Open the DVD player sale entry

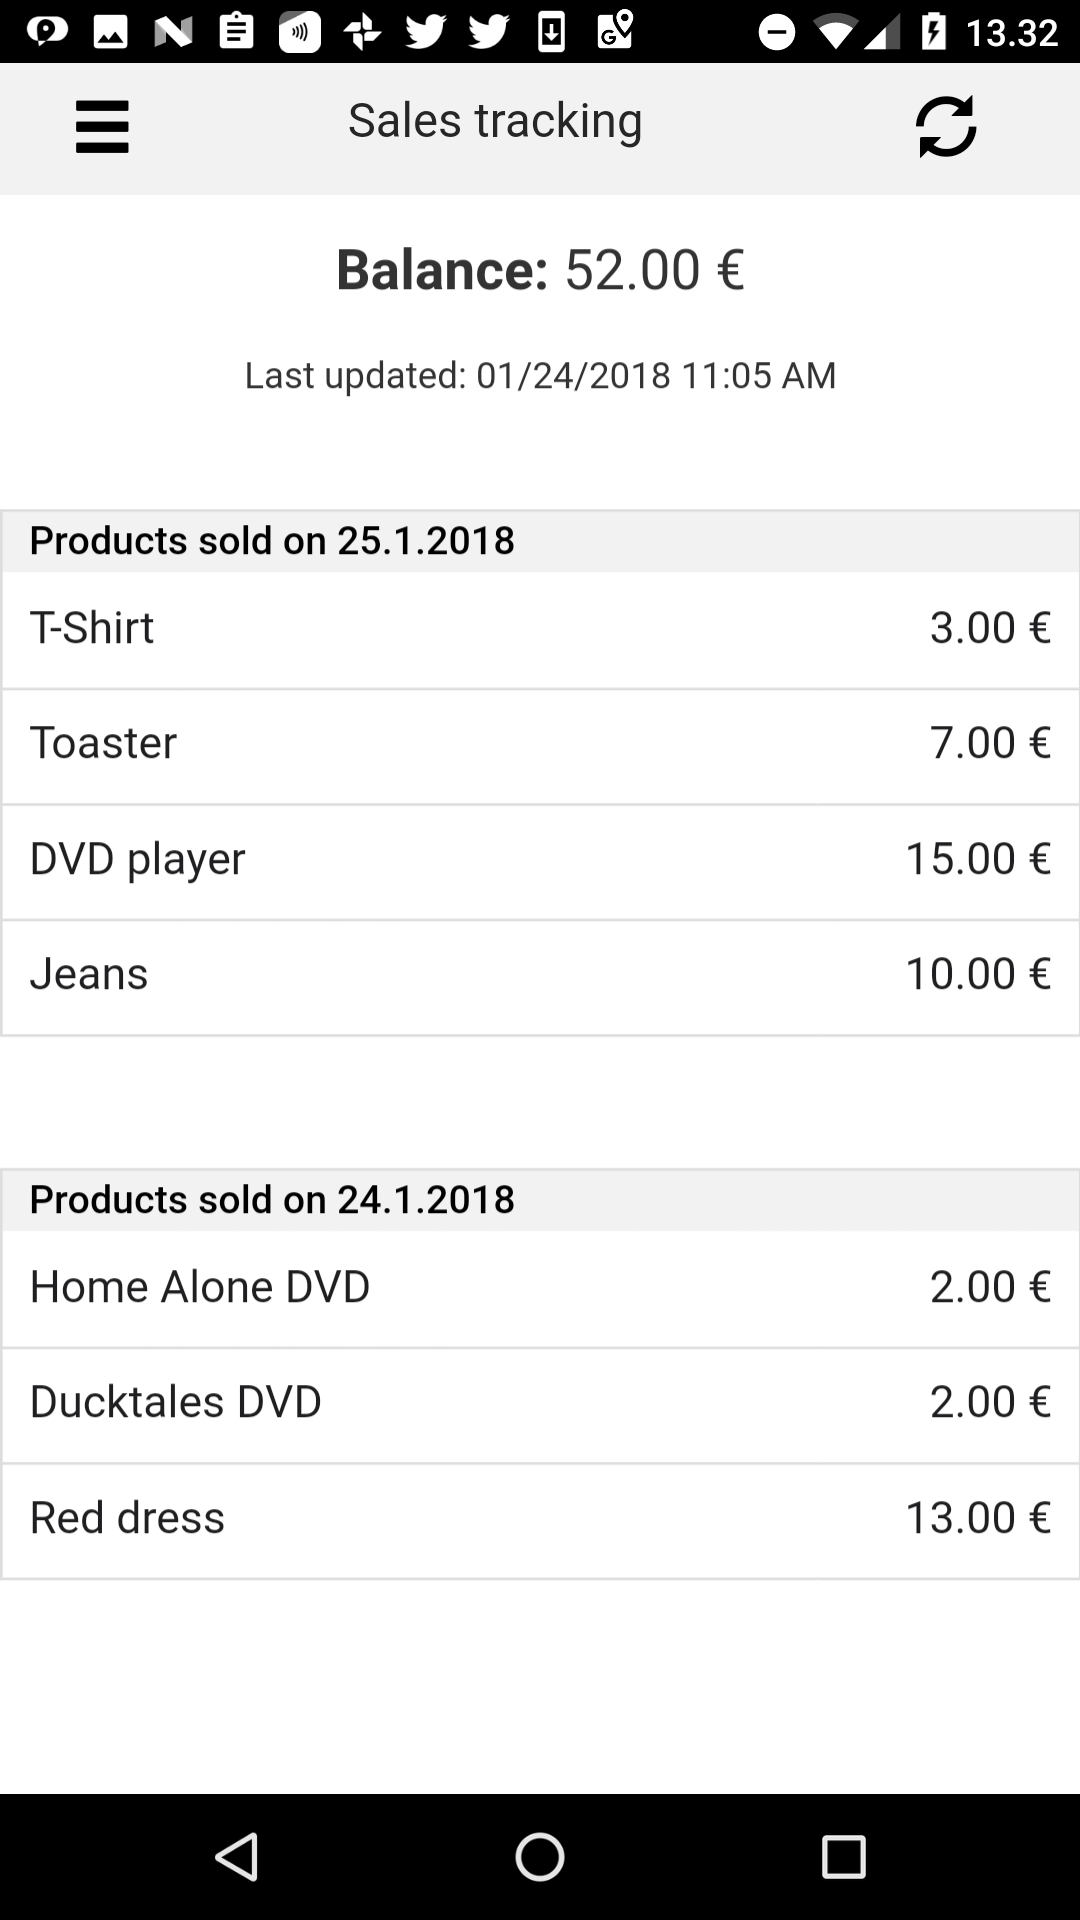(540, 860)
